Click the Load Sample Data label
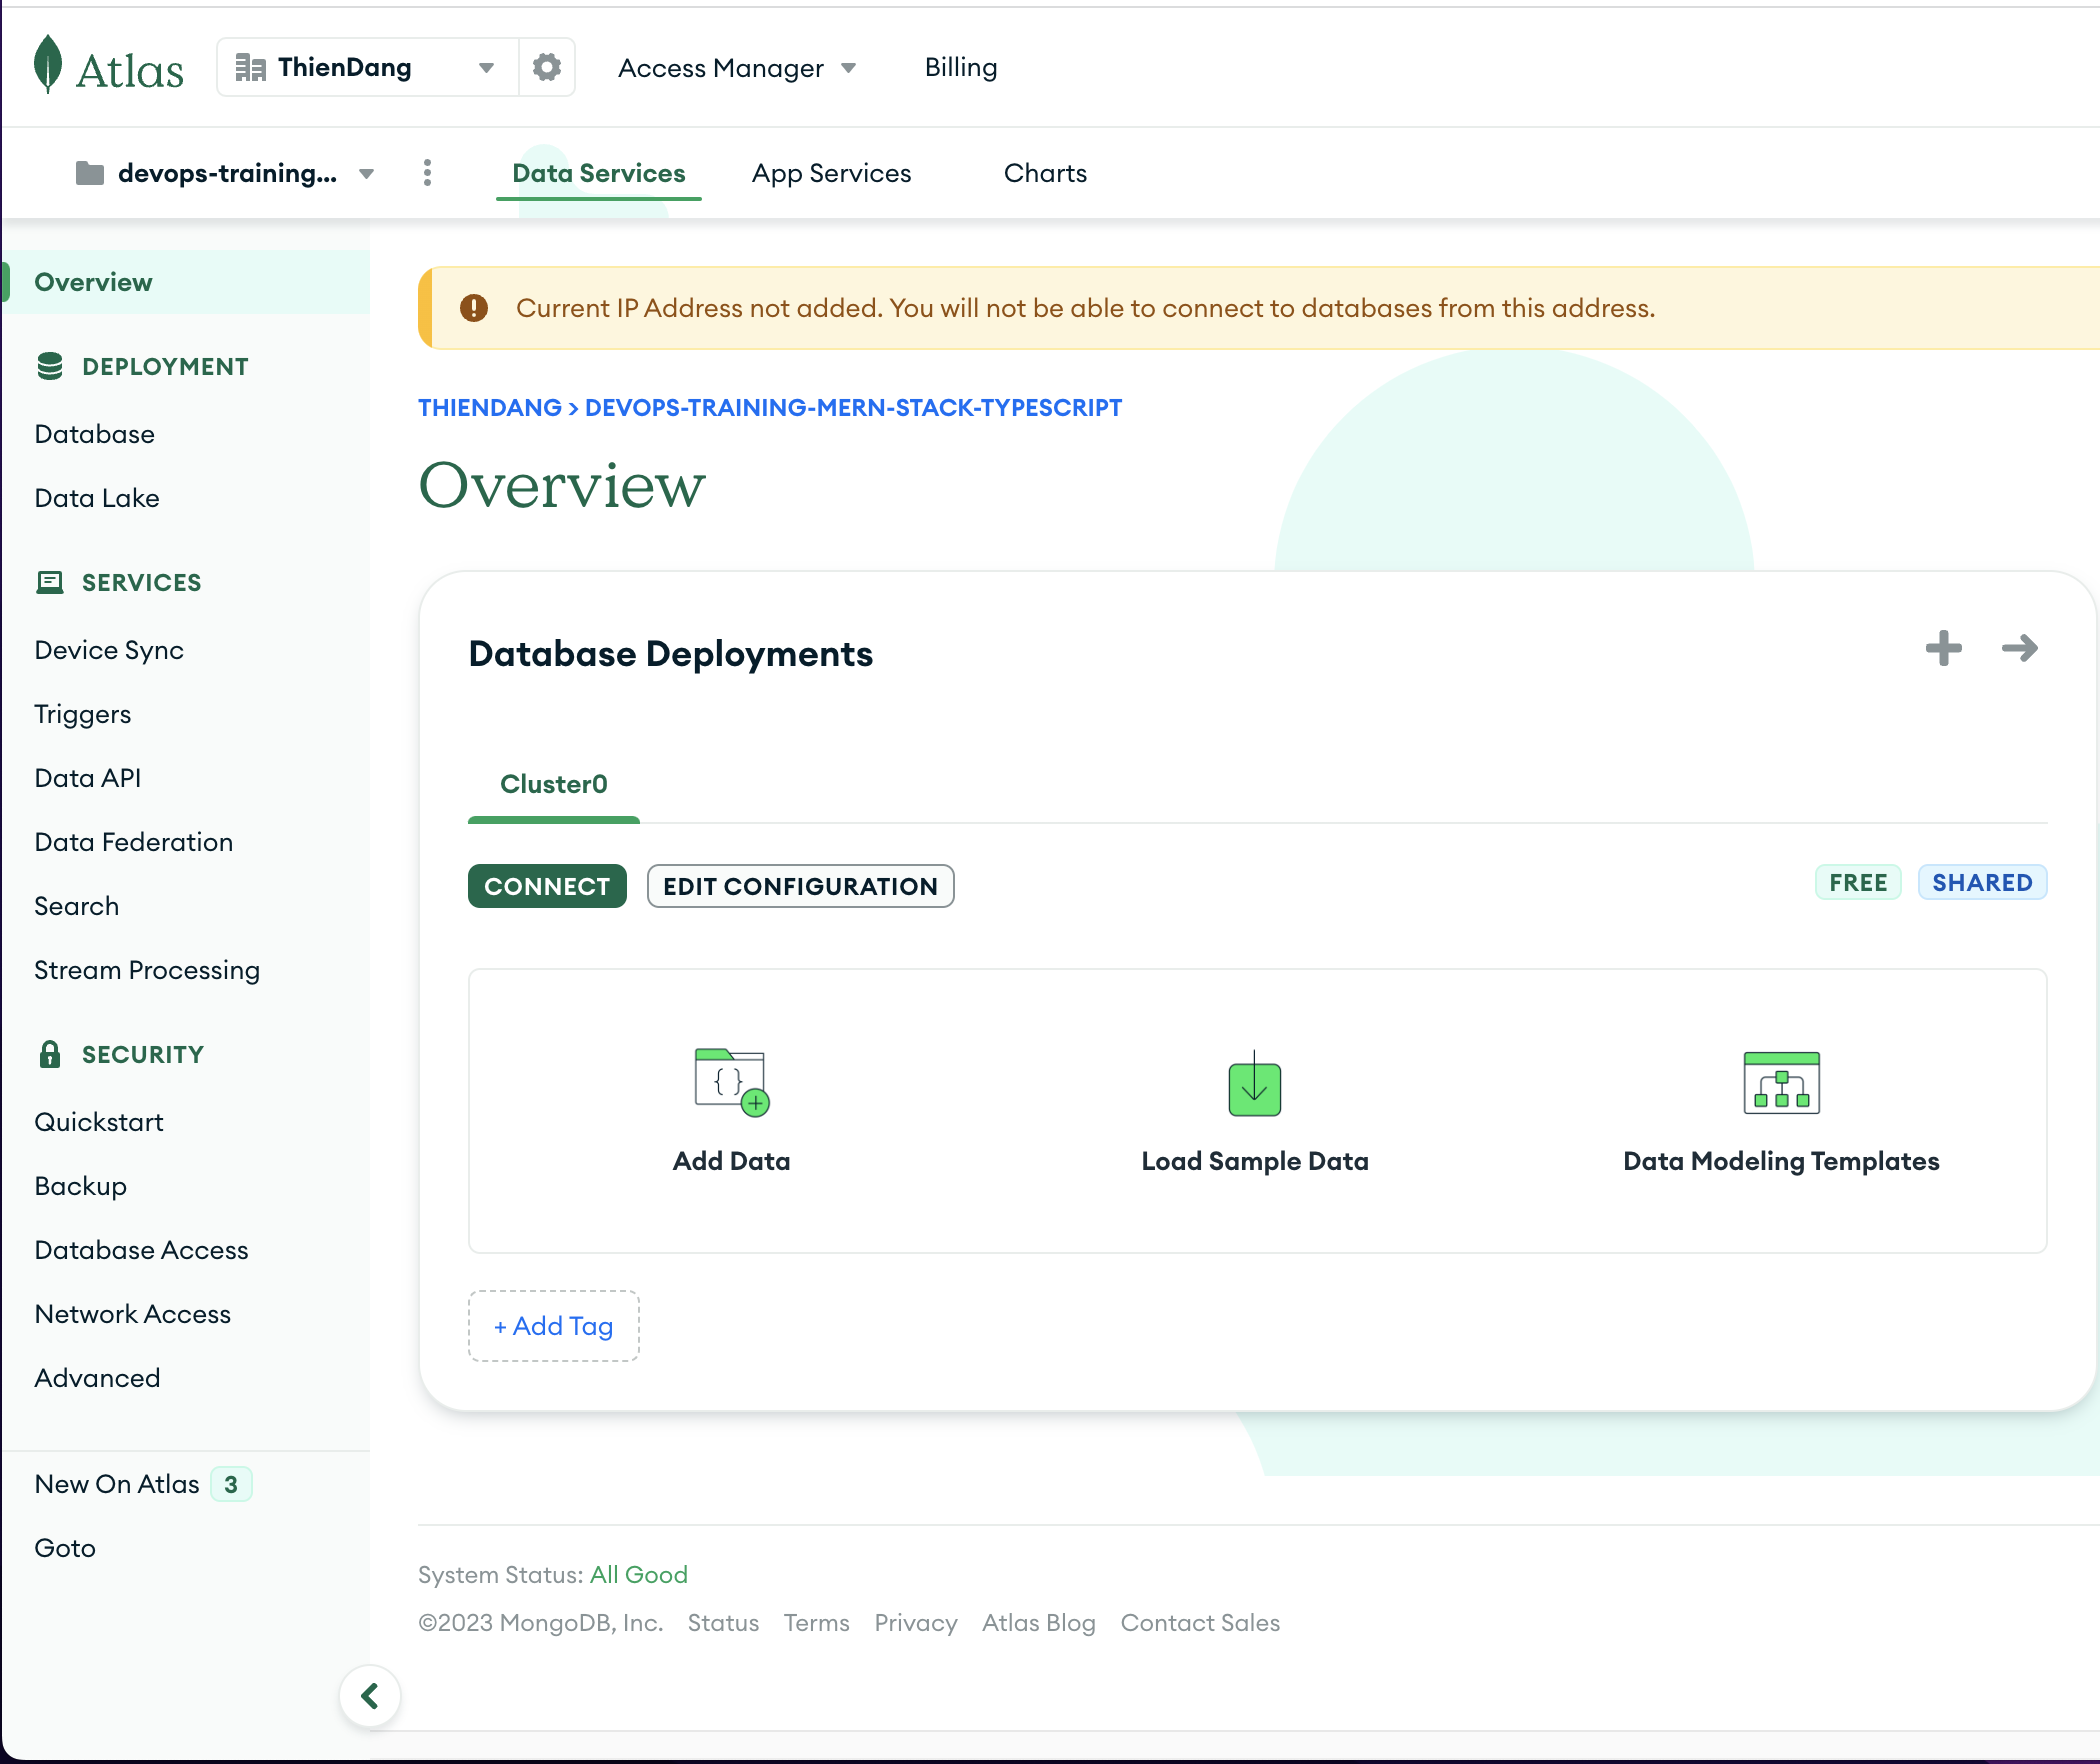The width and height of the screenshot is (2100, 1764). 1255,1161
